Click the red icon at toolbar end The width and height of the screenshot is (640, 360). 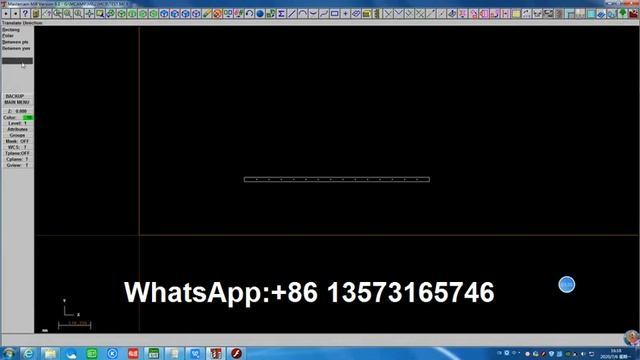pyautogui.click(x=633, y=14)
